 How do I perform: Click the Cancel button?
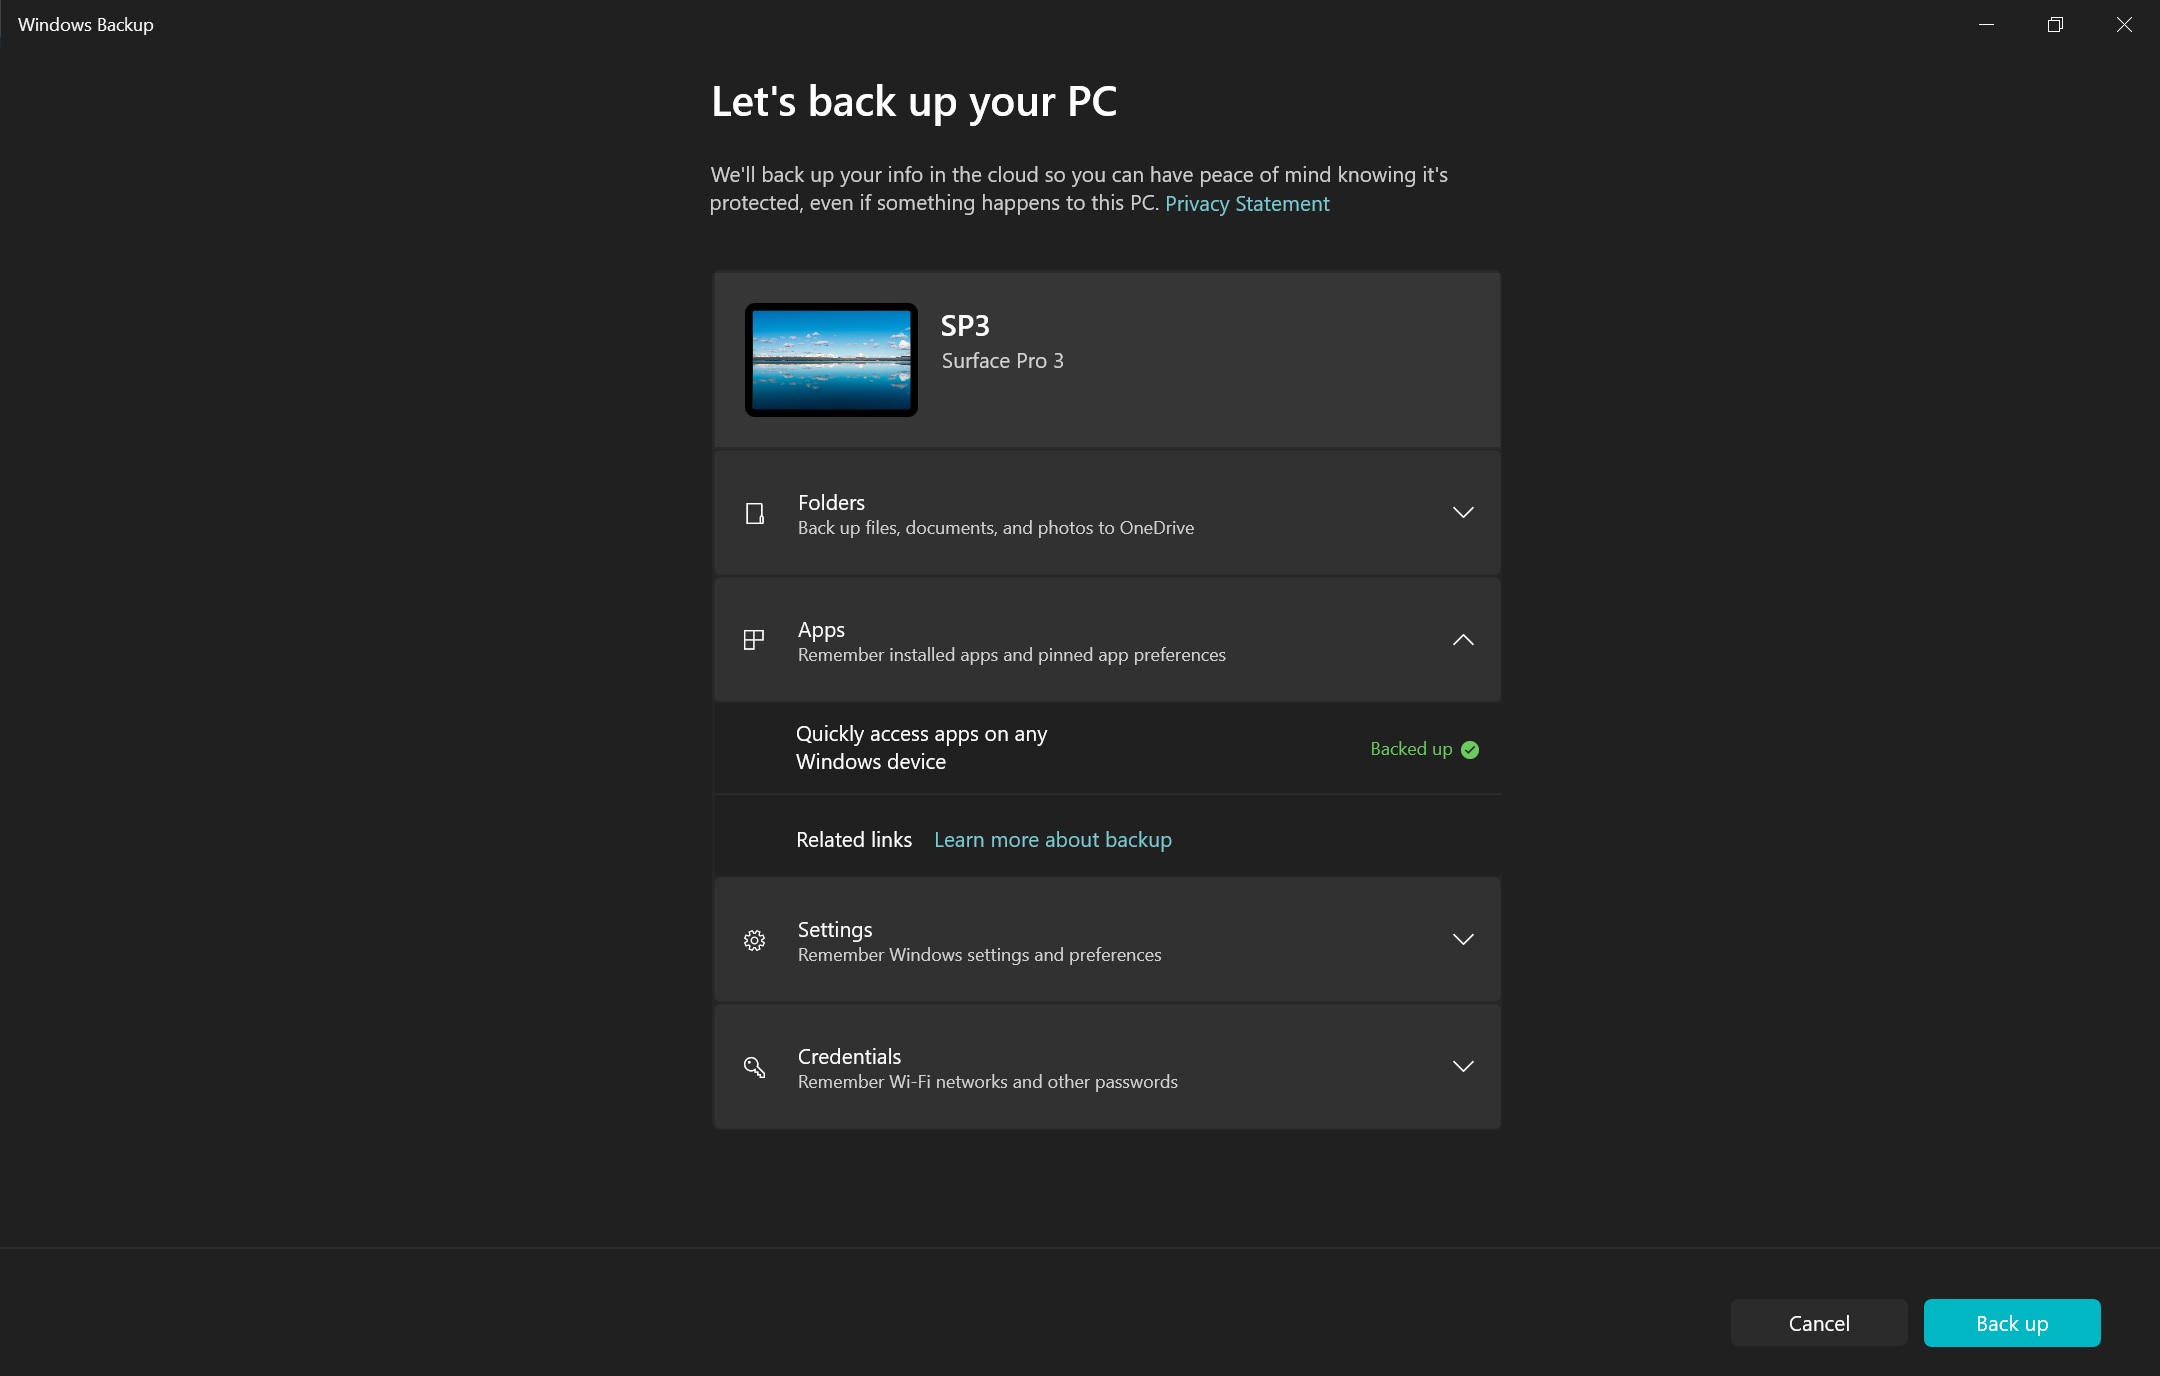coord(1819,1323)
